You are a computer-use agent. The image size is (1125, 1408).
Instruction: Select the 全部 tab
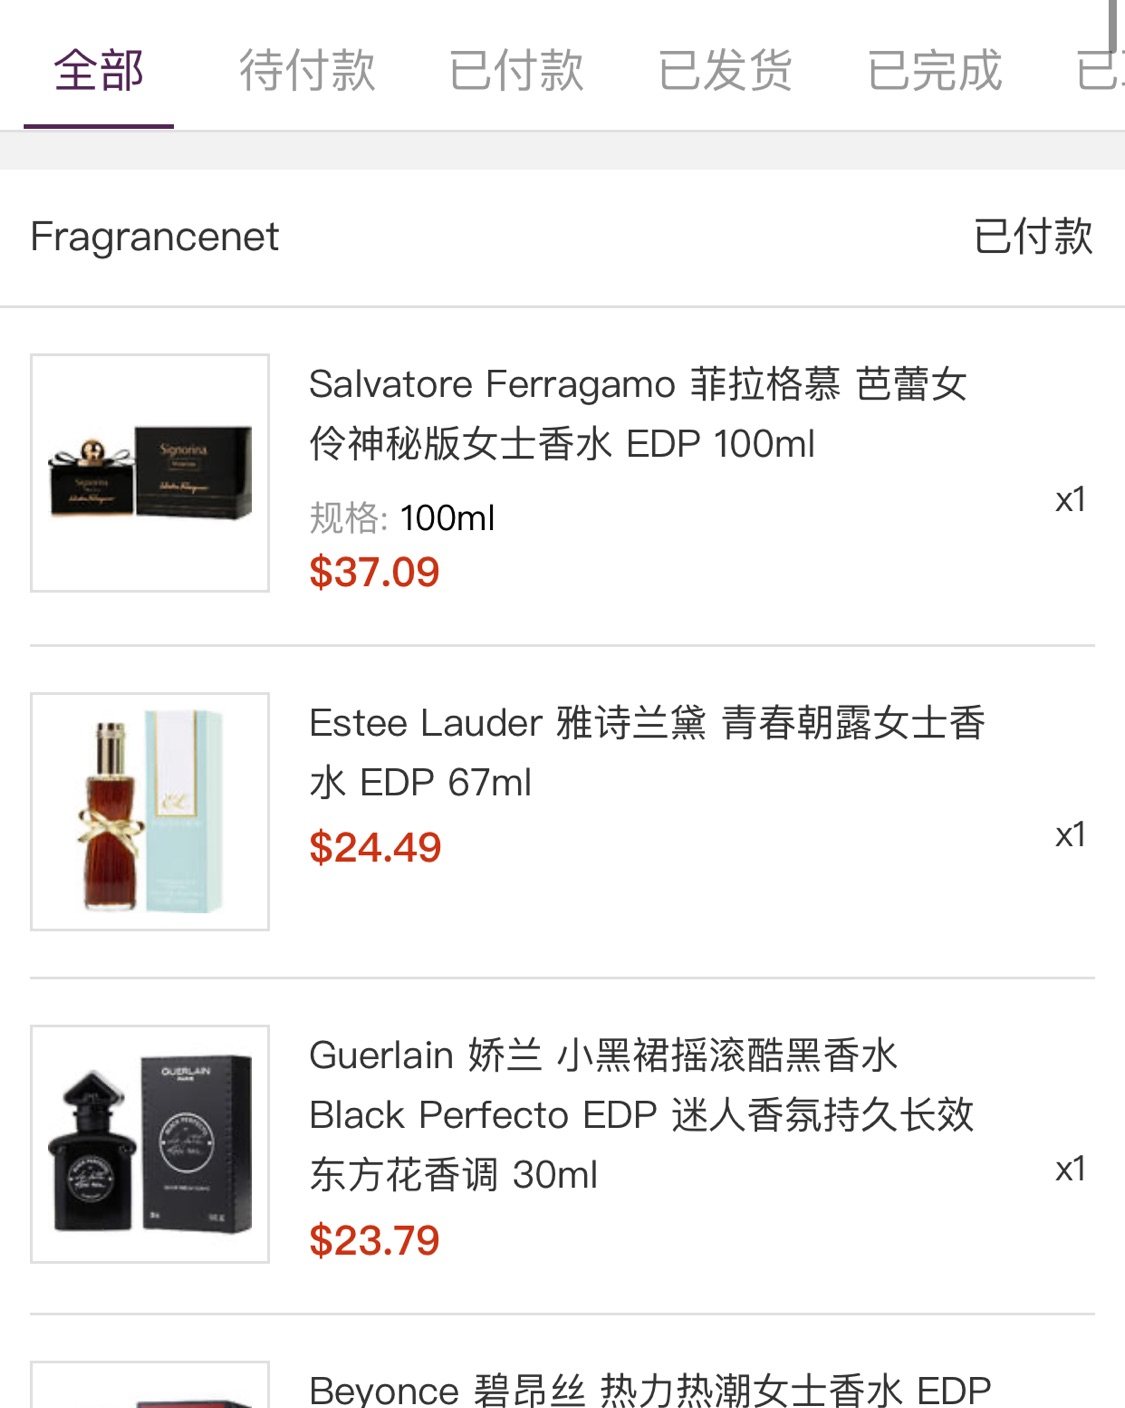[99, 70]
